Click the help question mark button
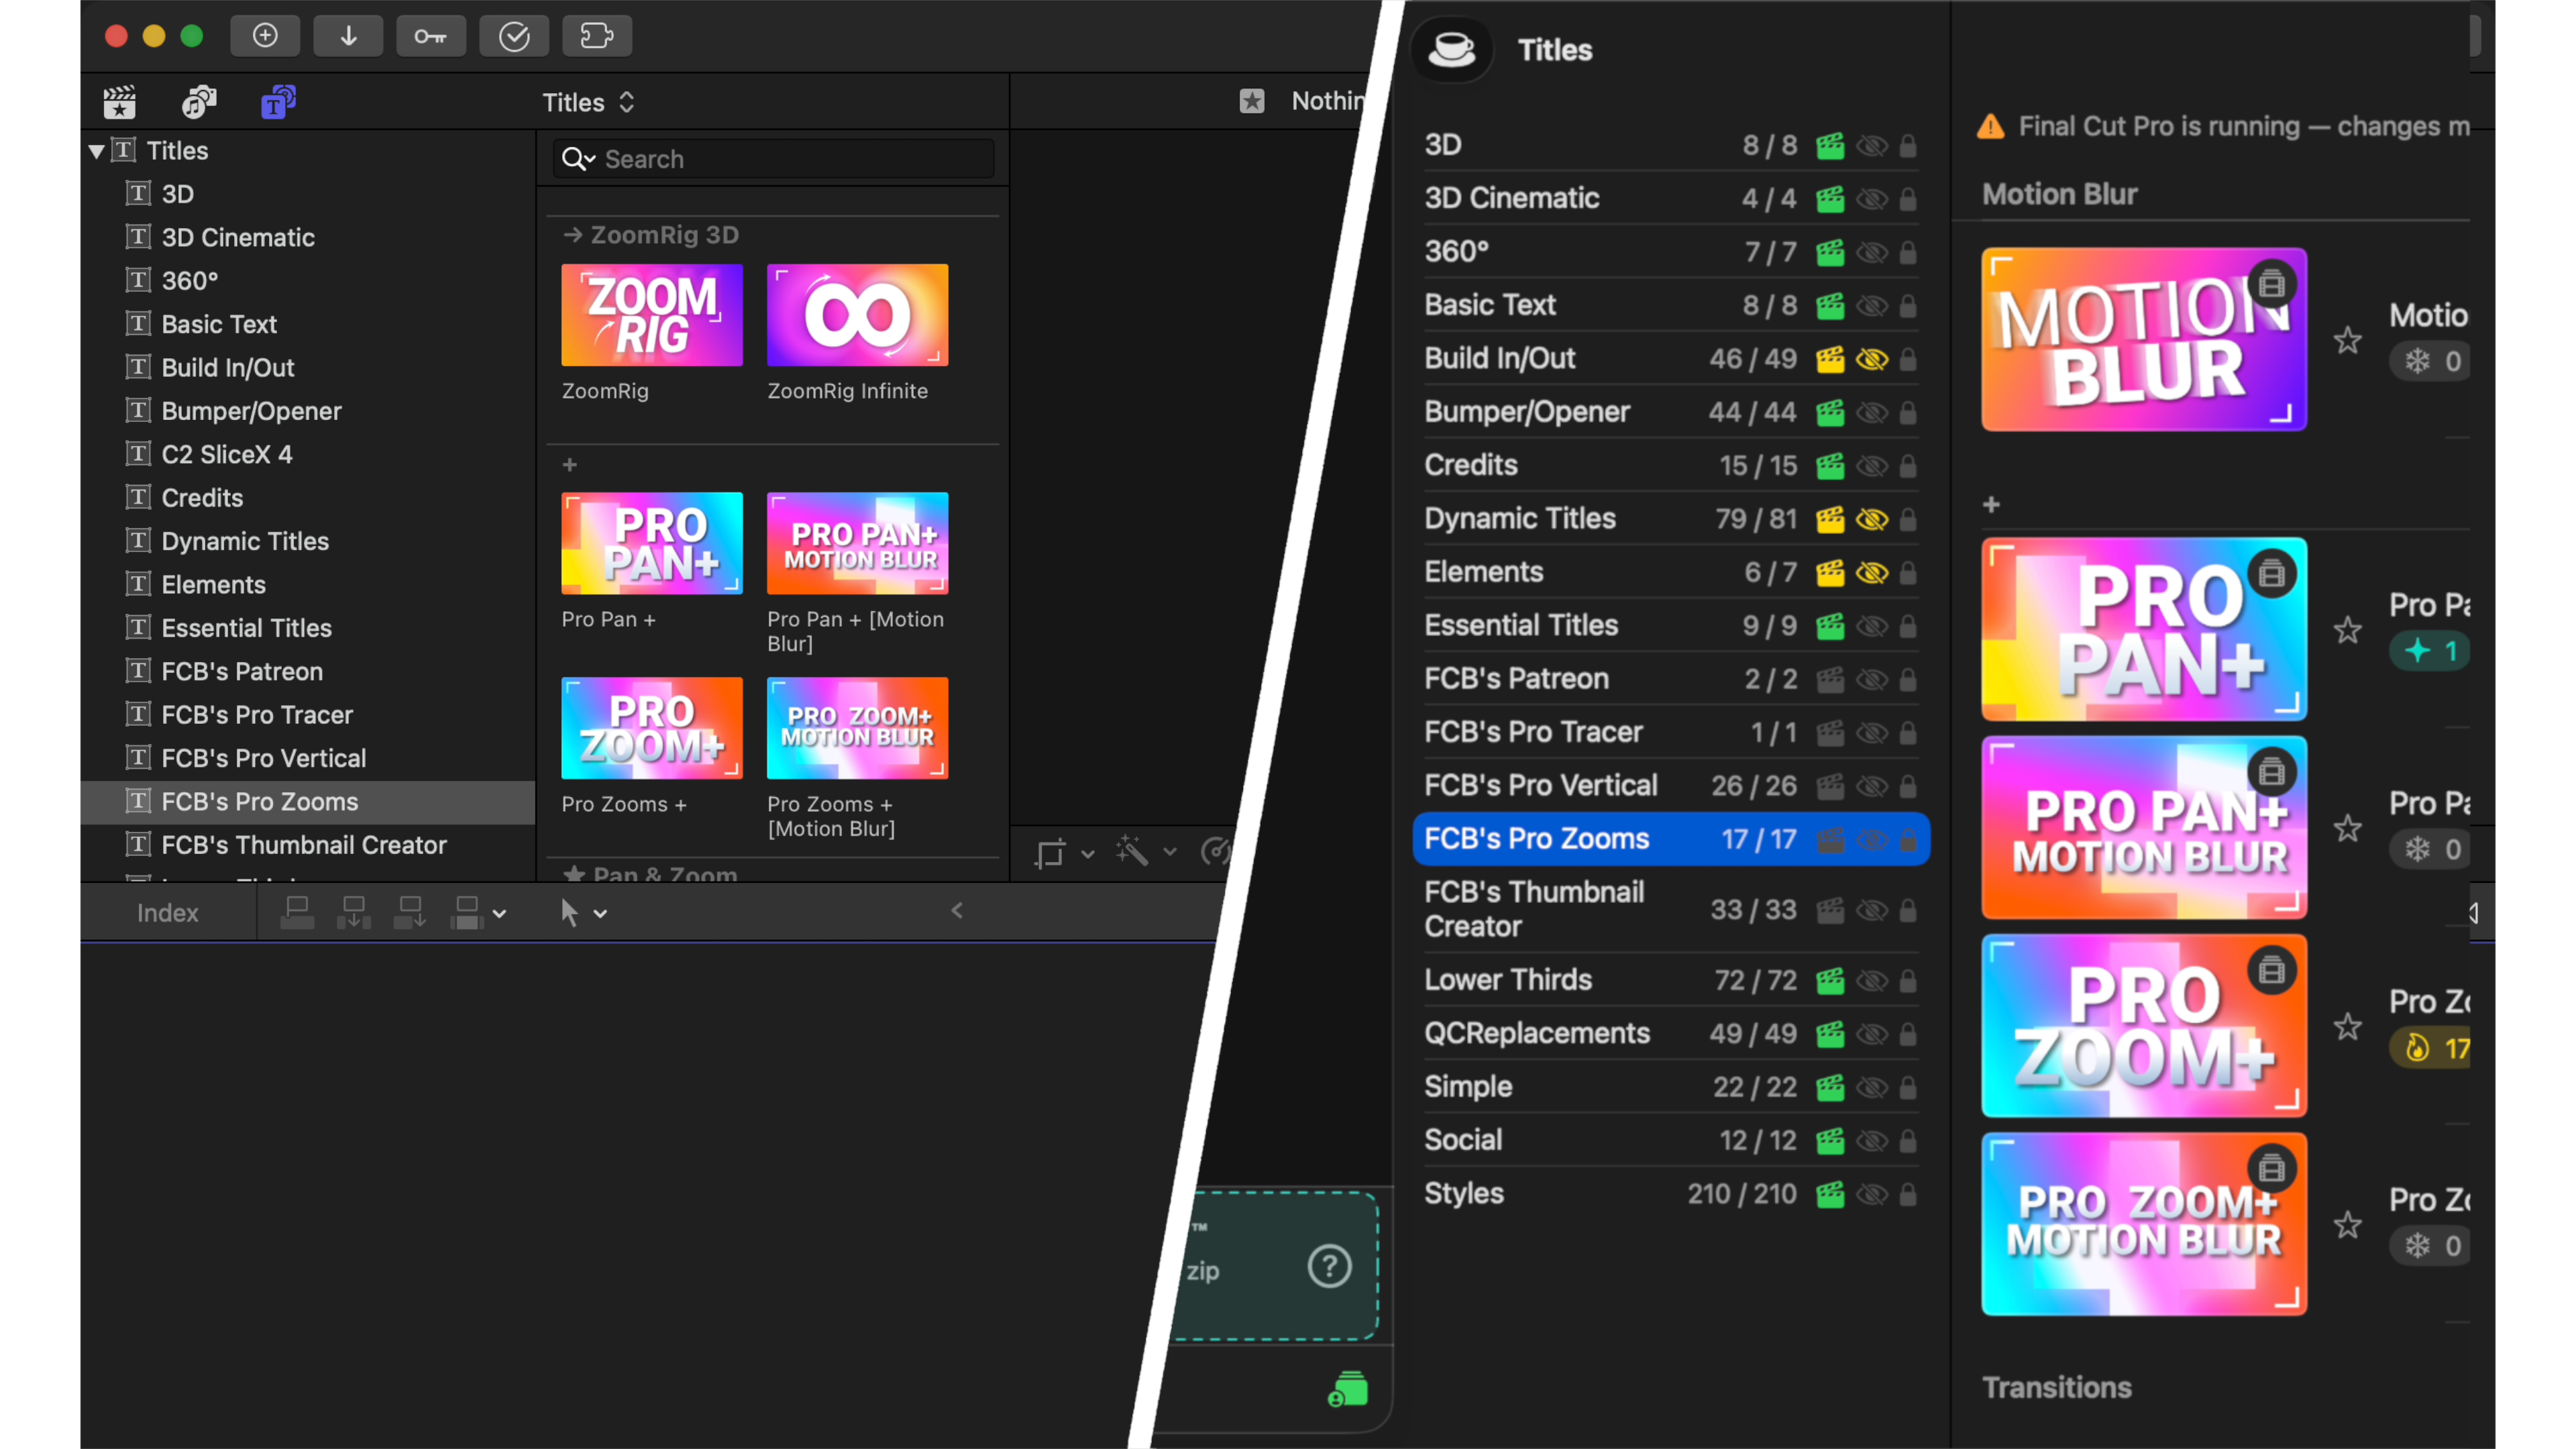The width and height of the screenshot is (2576, 1449). [1329, 1267]
